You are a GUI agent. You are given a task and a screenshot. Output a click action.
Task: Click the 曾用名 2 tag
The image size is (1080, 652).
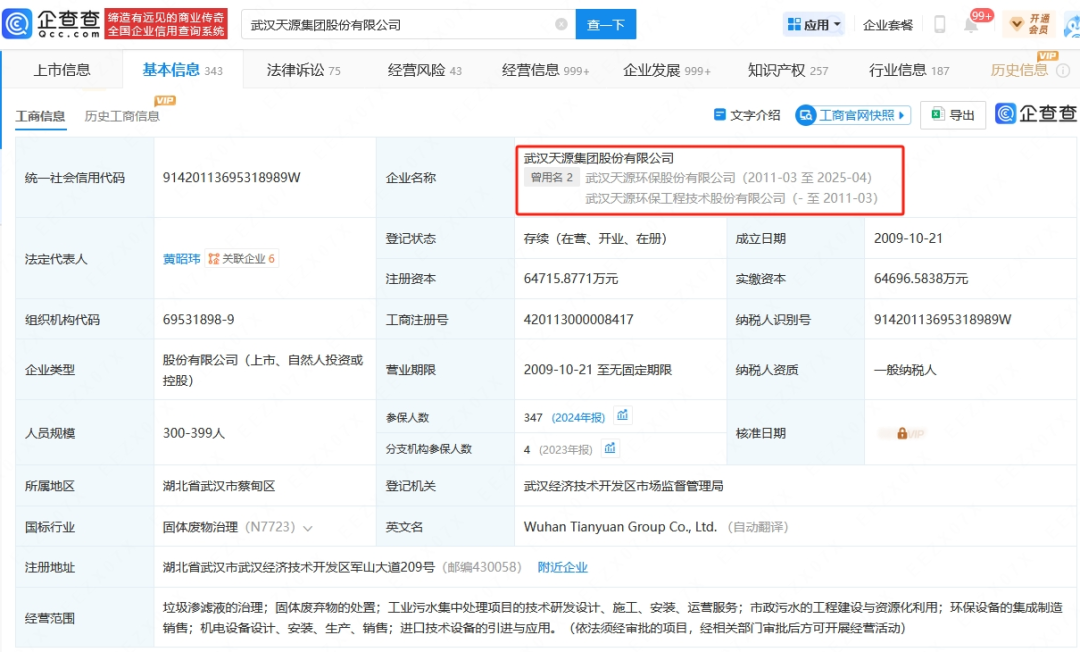tap(552, 178)
